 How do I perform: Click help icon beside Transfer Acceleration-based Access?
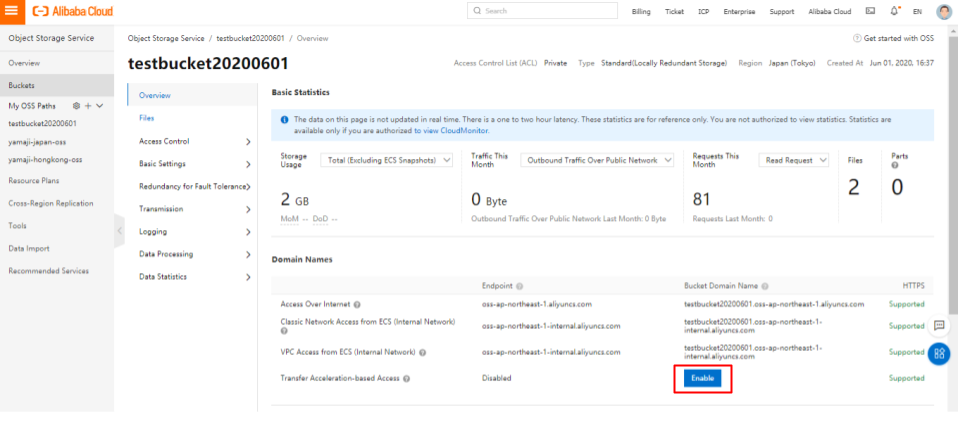point(407,378)
